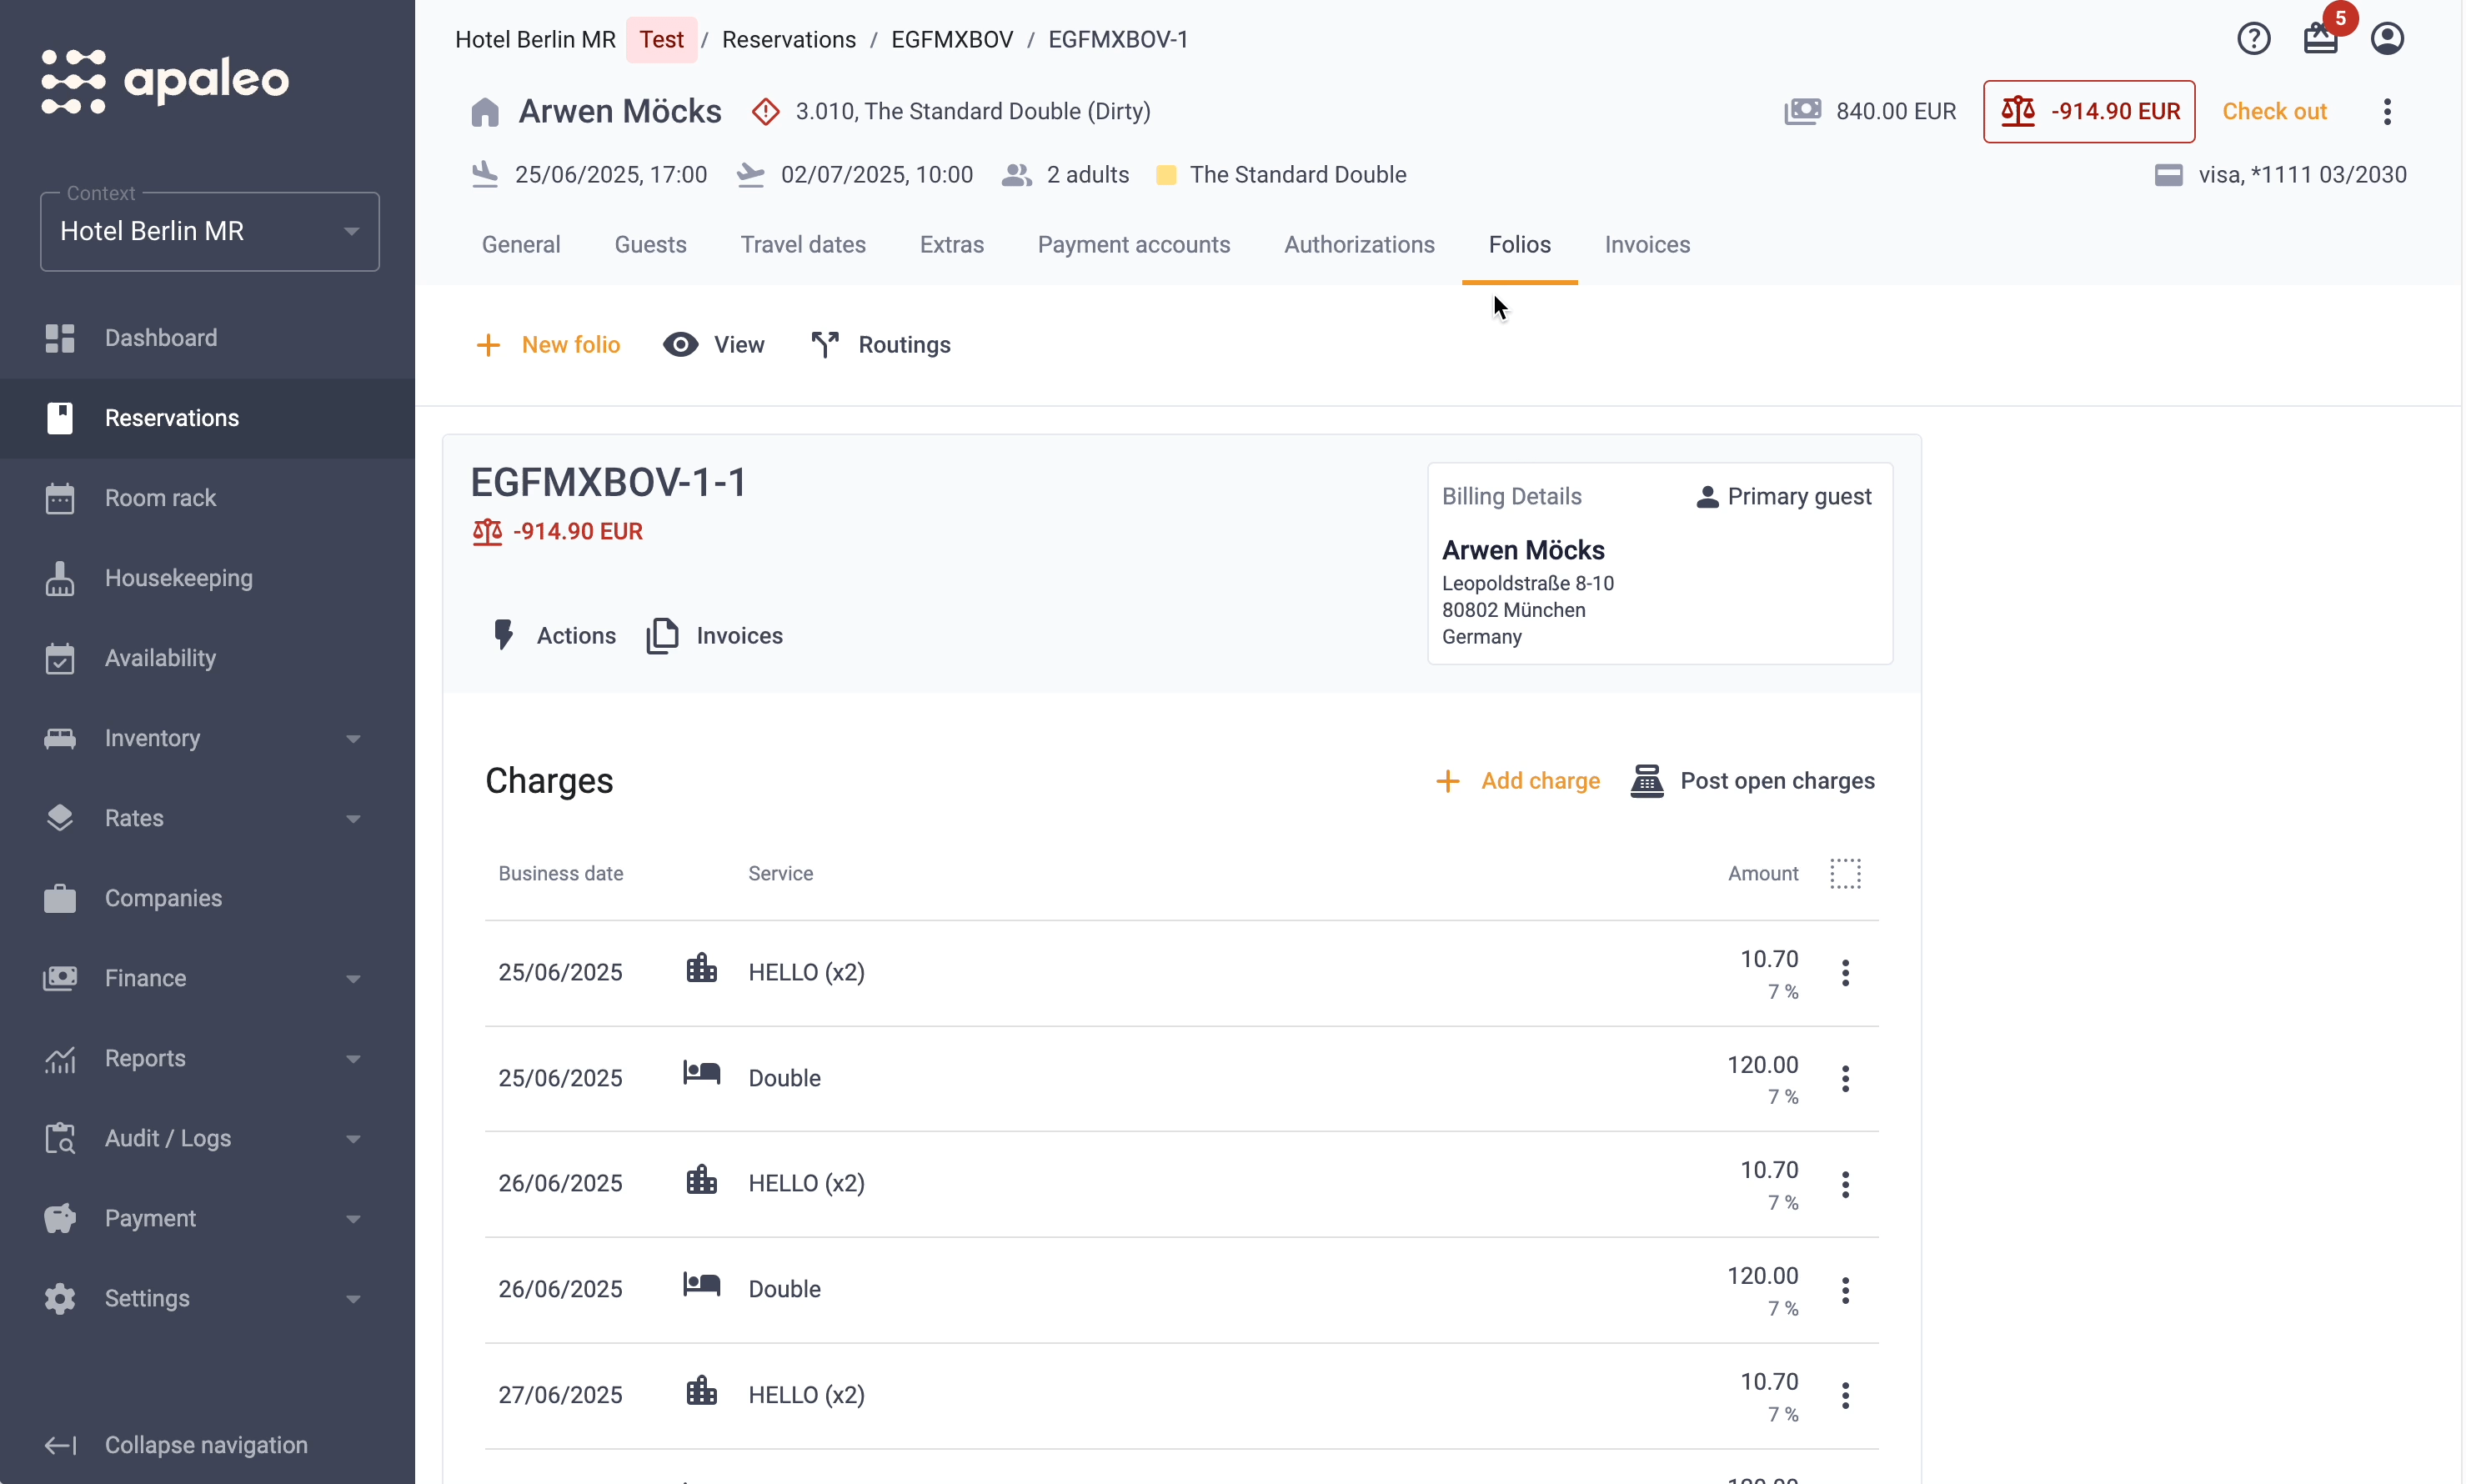The width and height of the screenshot is (2466, 1484).
Task: Click the Business date column header
Action: point(560,873)
